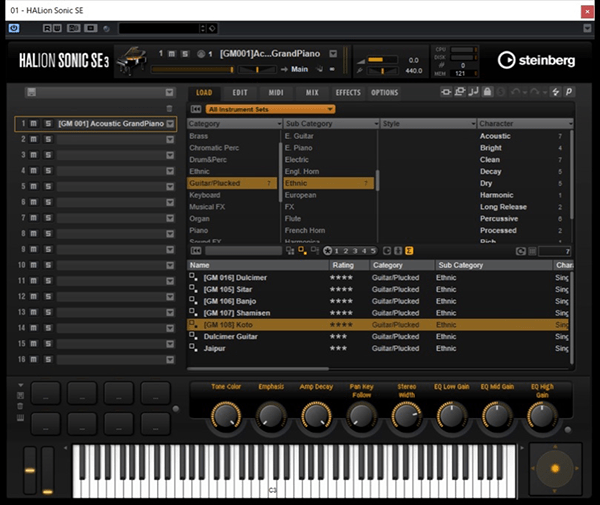Mute slot 5
The height and width of the screenshot is (505, 600).
click(x=34, y=186)
